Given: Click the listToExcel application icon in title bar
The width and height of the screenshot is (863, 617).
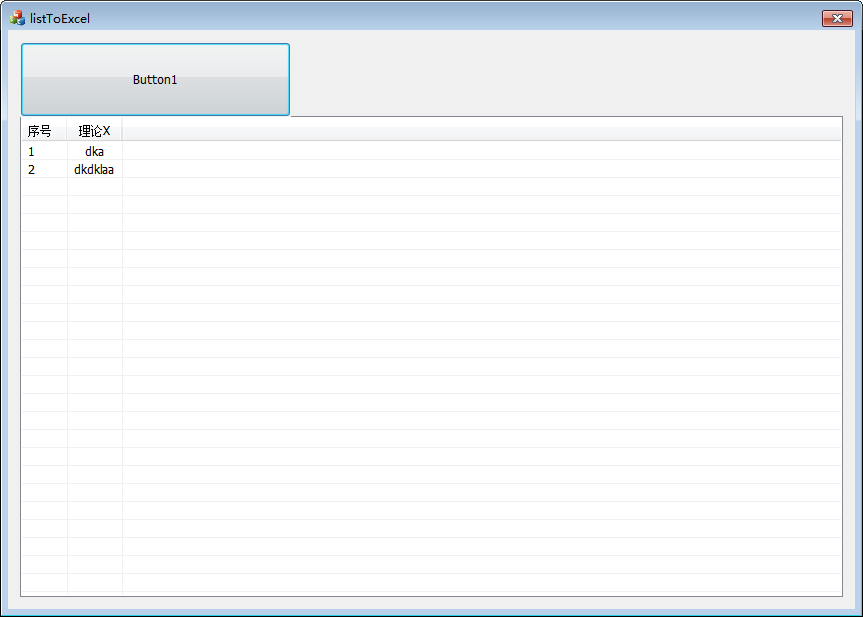Looking at the screenshot, I should tap(15, 18).
